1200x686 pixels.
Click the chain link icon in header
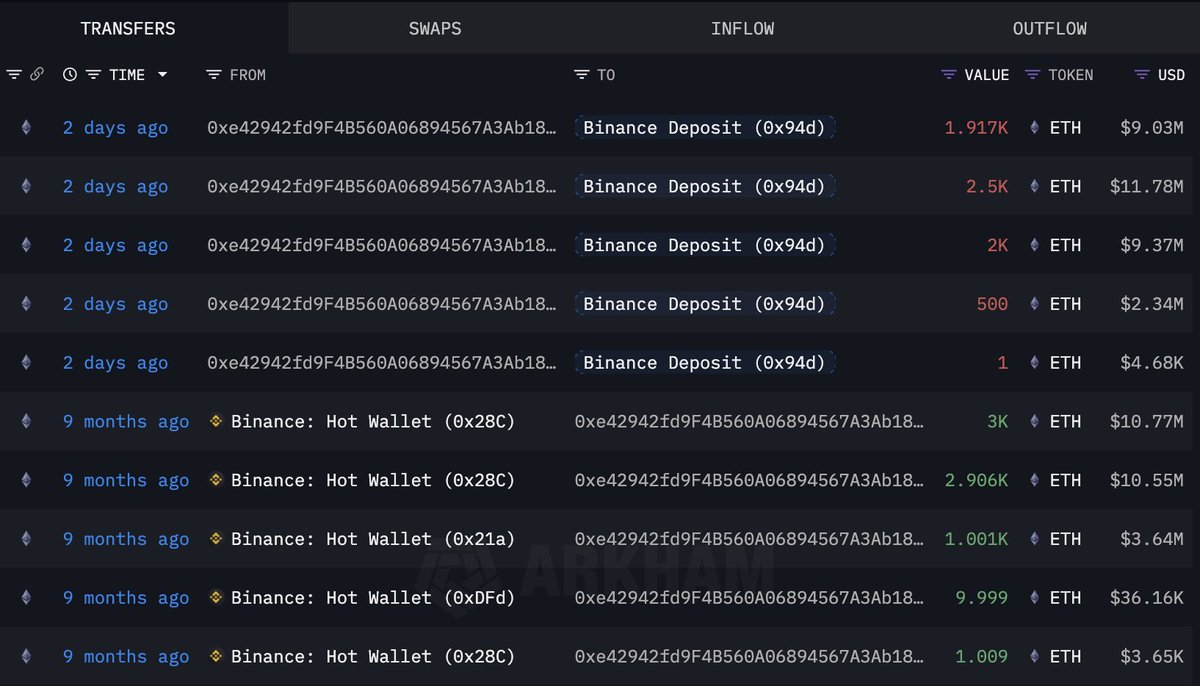coord(37,75)
